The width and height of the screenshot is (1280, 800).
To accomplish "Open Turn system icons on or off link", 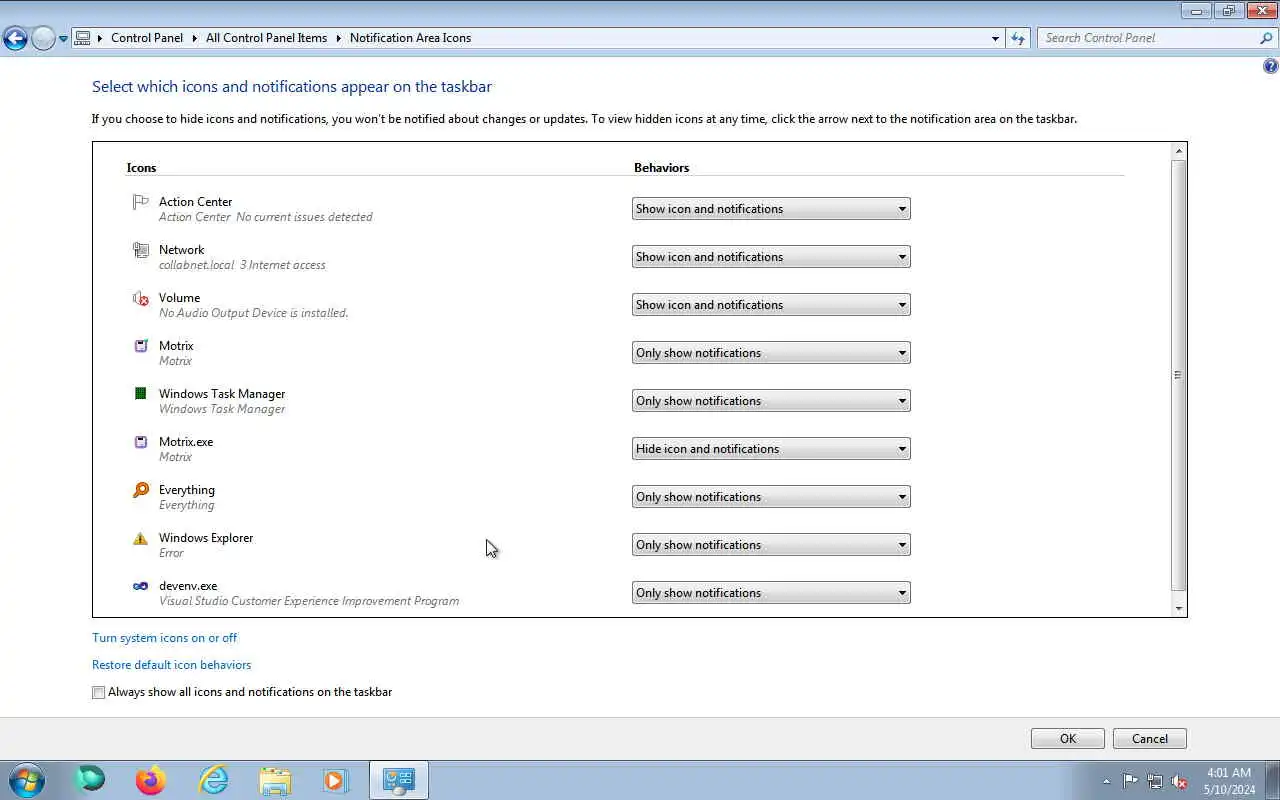I will [x=164, y=638].
